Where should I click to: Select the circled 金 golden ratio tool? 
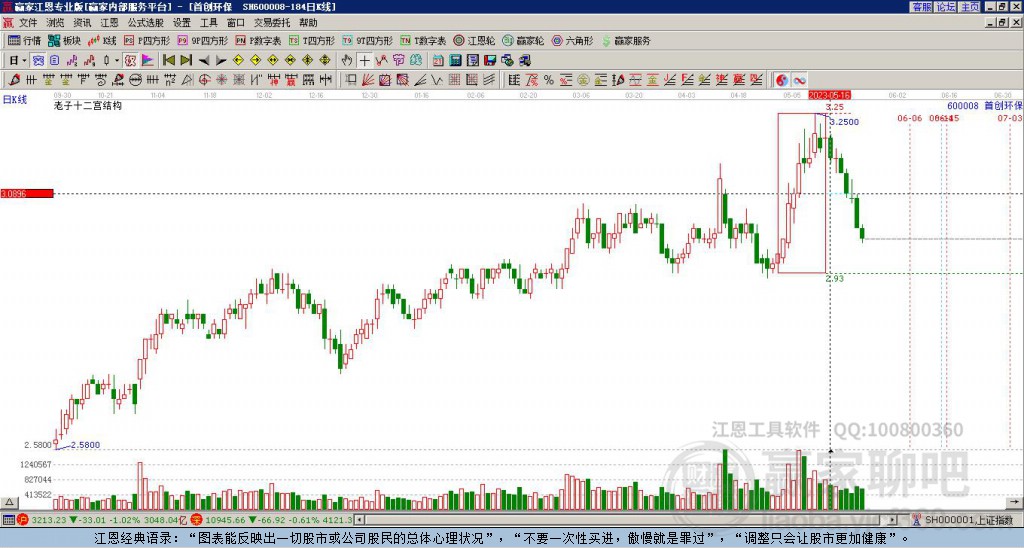(583, 80)
